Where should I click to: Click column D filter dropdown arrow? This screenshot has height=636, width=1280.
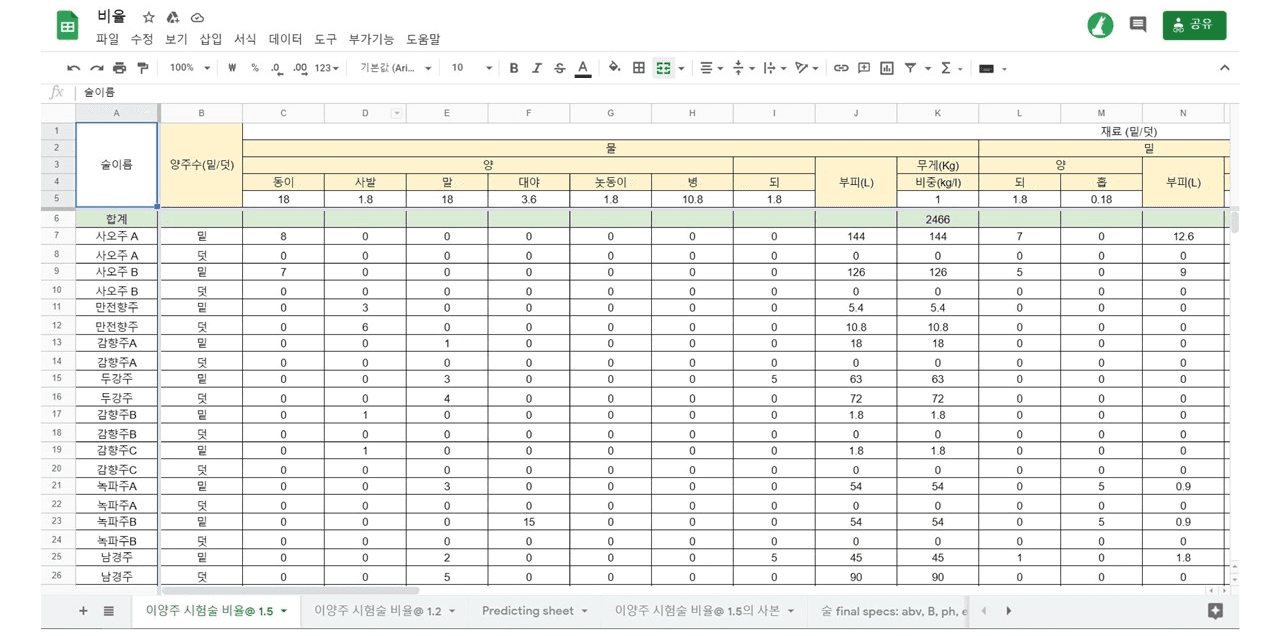396,113
